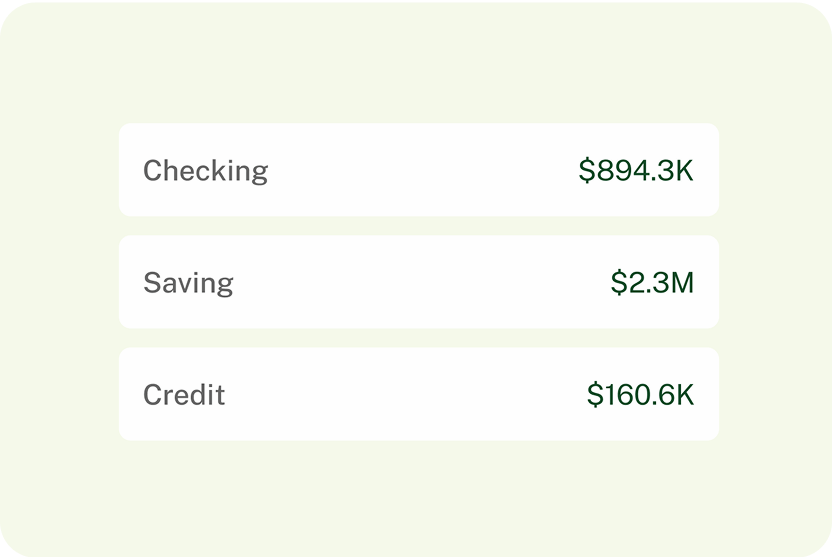Click empty space in the Checking card
The height and width of the screenshot is (557, 832).
[x=420, y=170]
